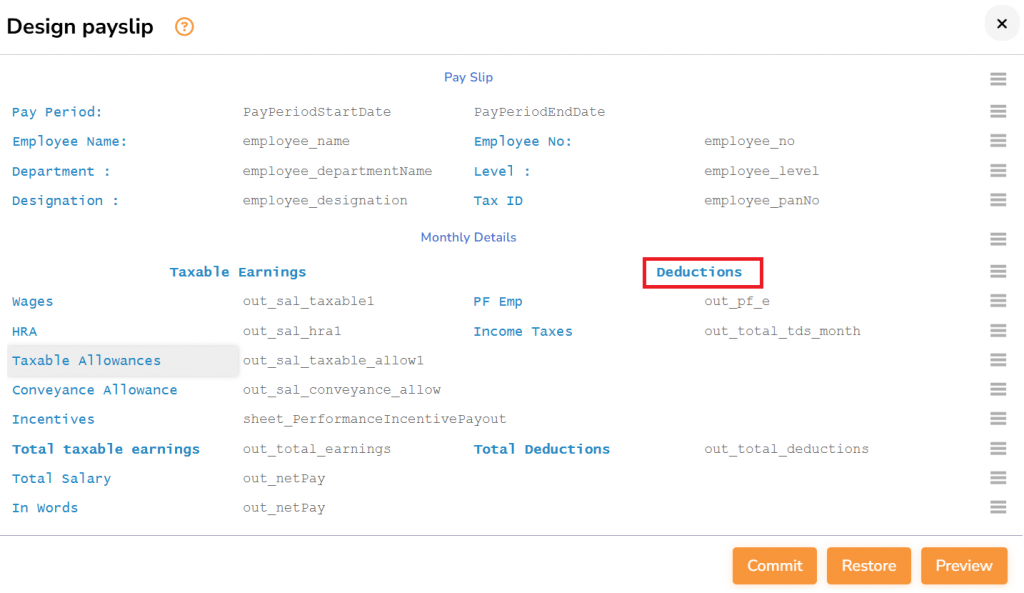Click the handle on the Incentives row
The height and width of the screenshot is (593, 1024).
tap(997, 419)
